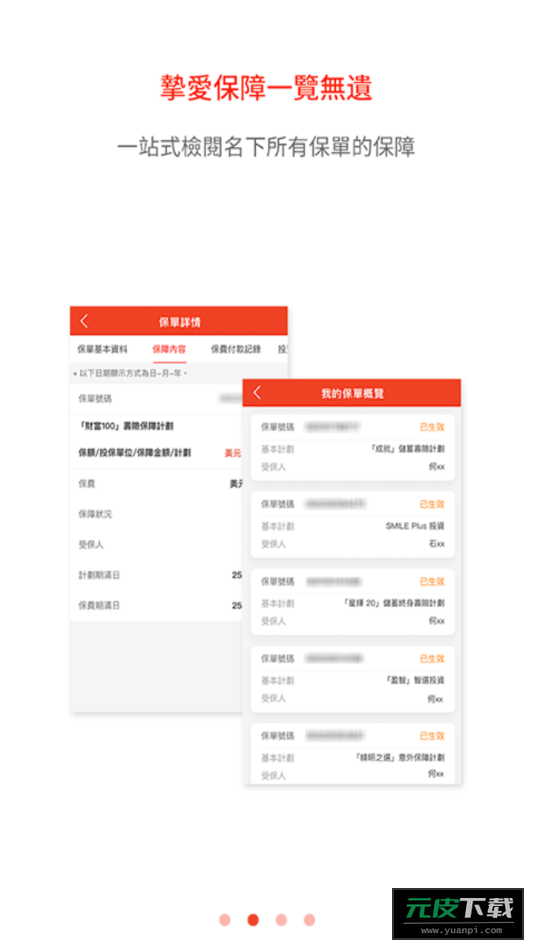Open the 「成就」儲蓄壽險計劃 policy card
Screen dimensions: 534x950
(x=352, y=448)
